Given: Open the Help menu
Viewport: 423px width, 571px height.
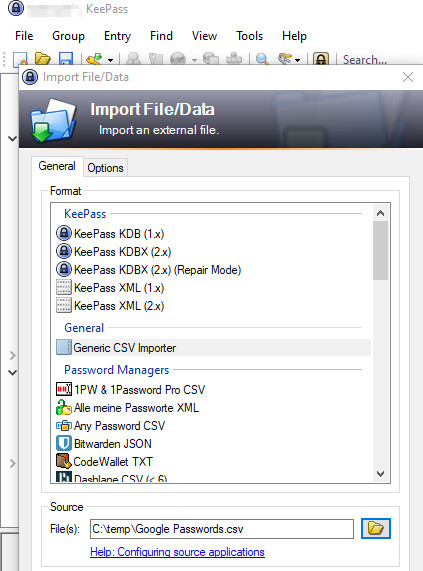Looking at the screenshot, I should click(x=294, y=36).
